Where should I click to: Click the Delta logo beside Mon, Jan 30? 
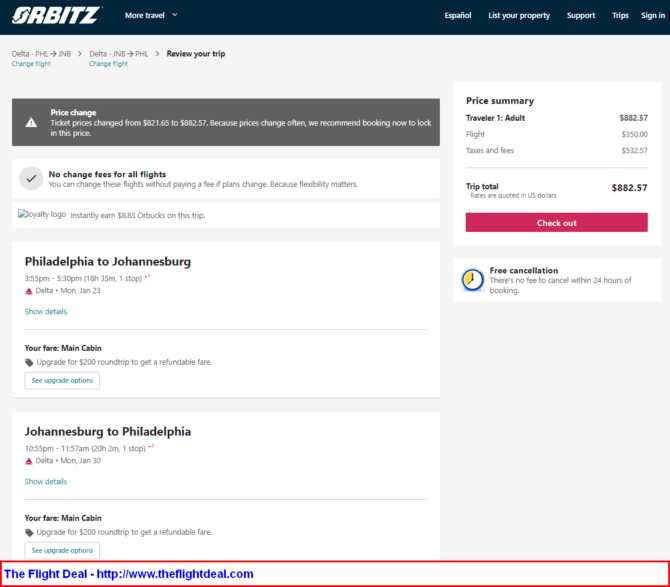[29, 461]
